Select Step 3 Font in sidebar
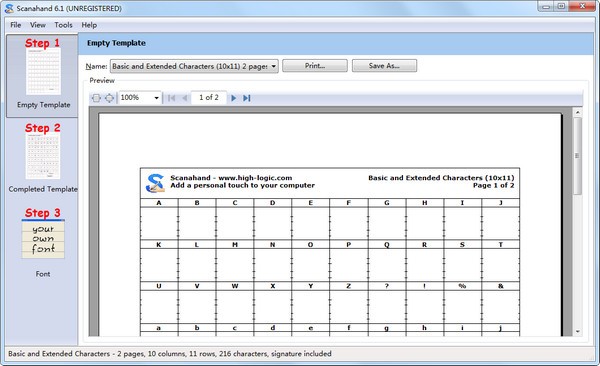The image size is (600, 366). tap(43, 242)
